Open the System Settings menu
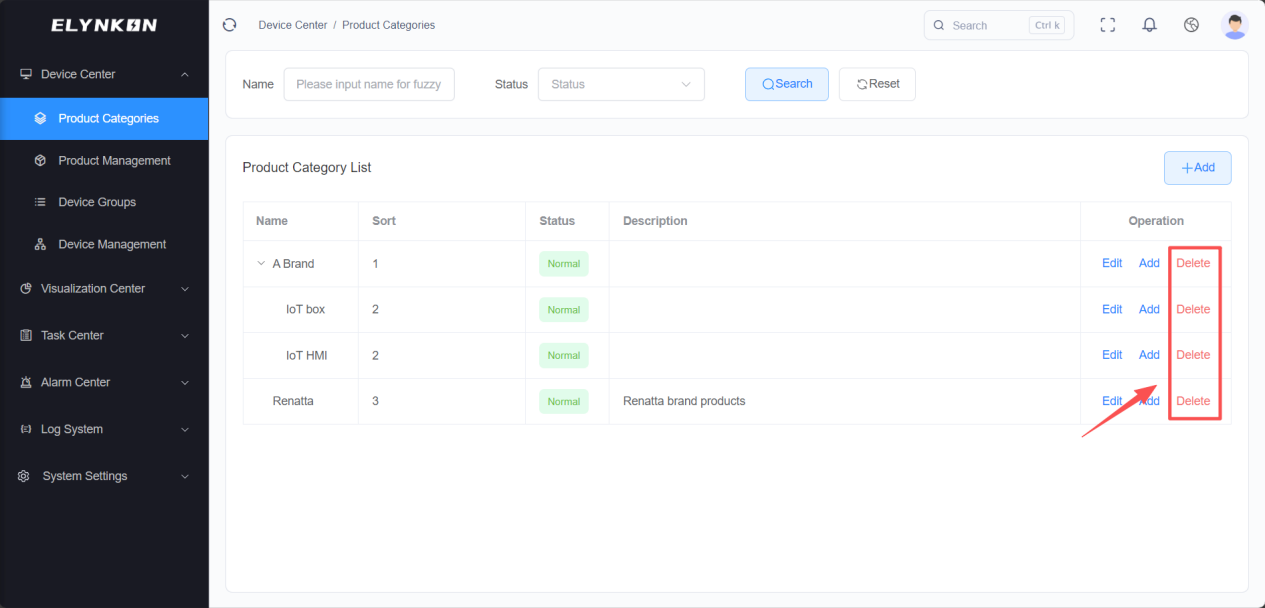This screenshot has height=608, width=1265. coord(104,476)
